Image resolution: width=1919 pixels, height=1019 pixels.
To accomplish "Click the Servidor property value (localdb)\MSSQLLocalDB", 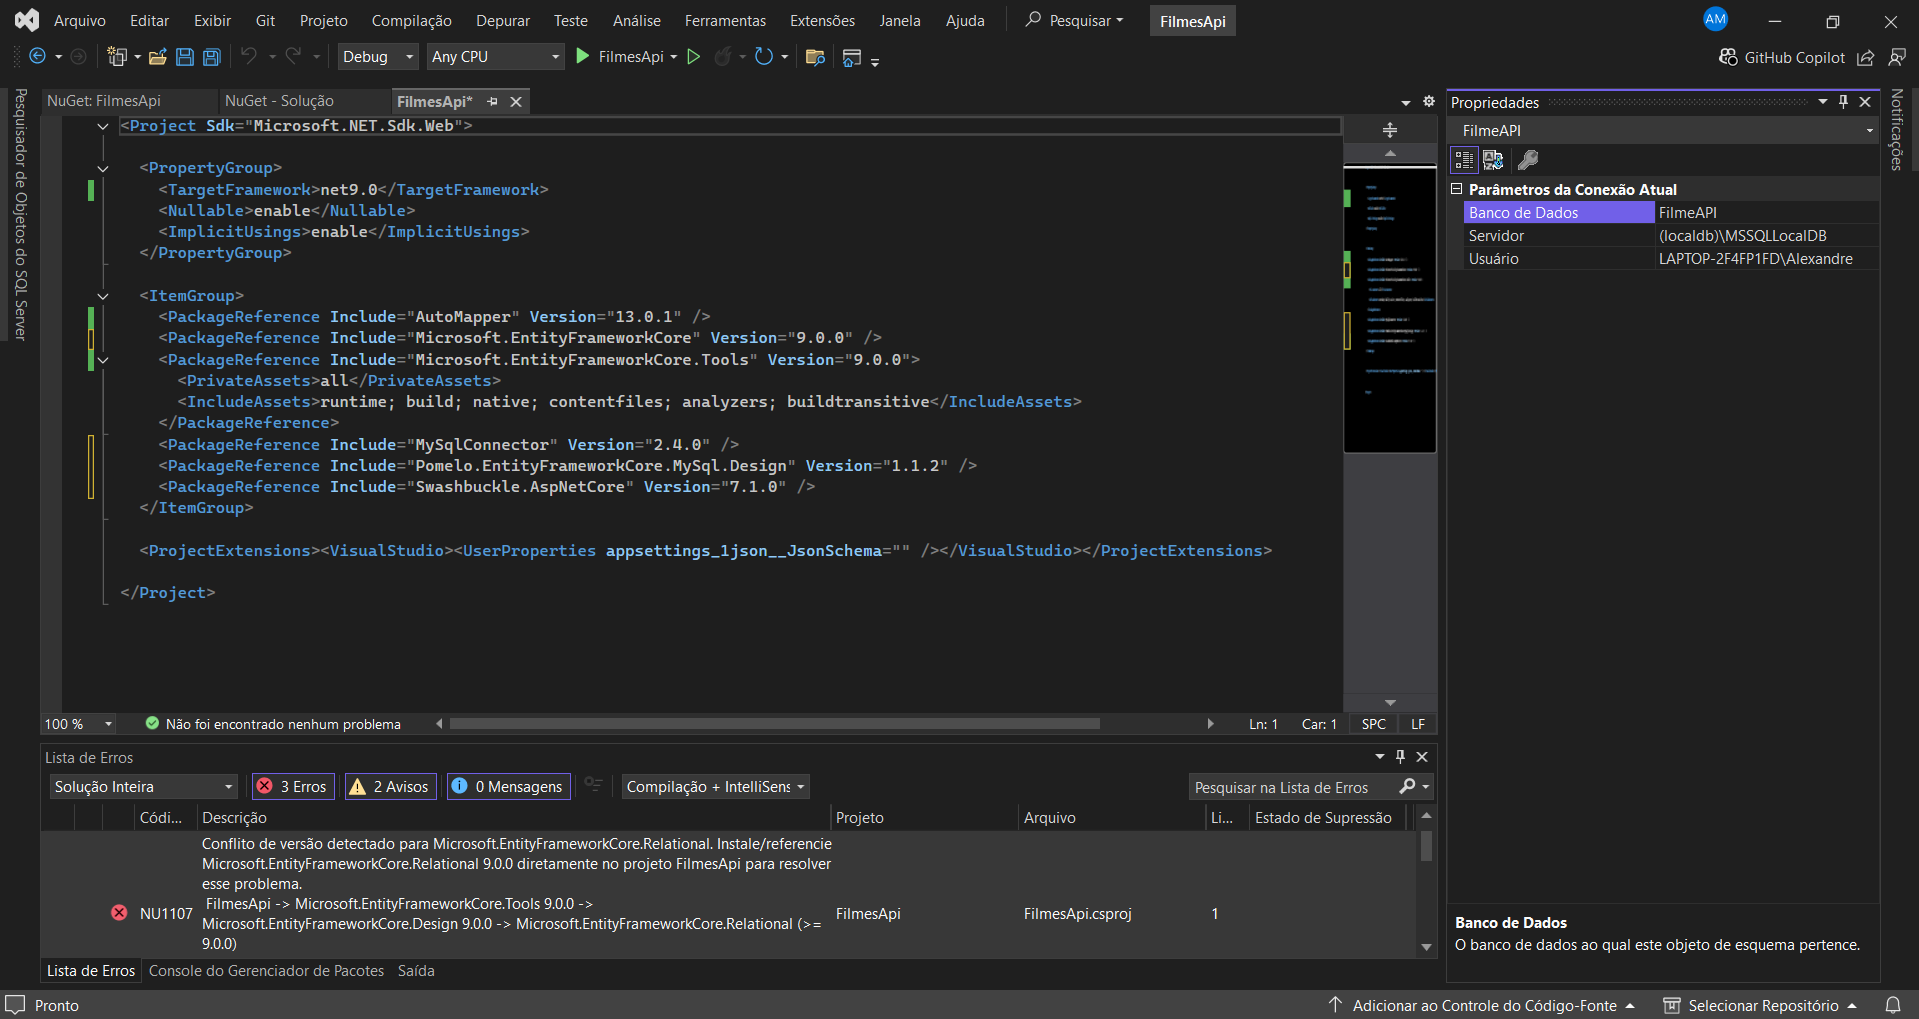I will click(1743, 236).
